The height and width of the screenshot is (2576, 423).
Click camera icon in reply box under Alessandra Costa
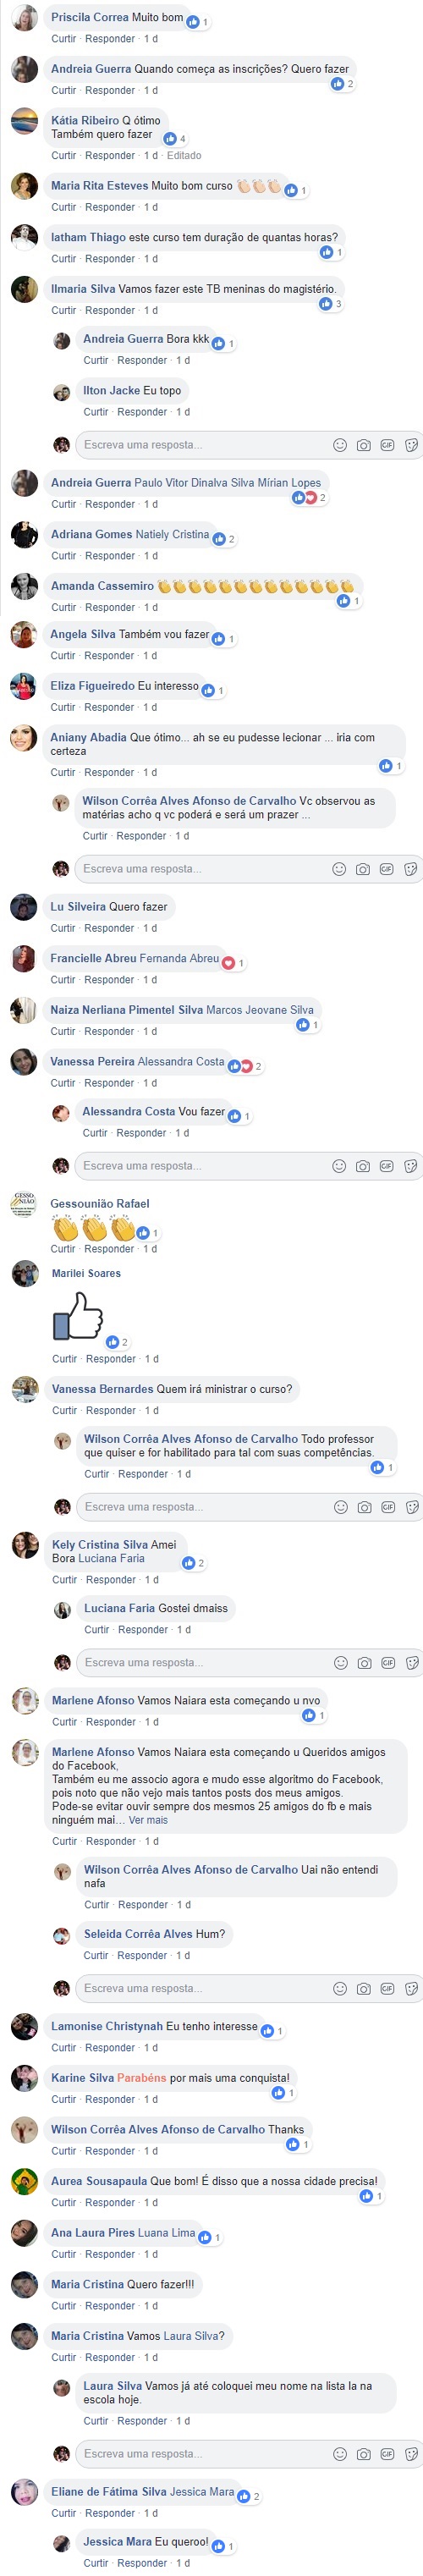(362, 1166)
